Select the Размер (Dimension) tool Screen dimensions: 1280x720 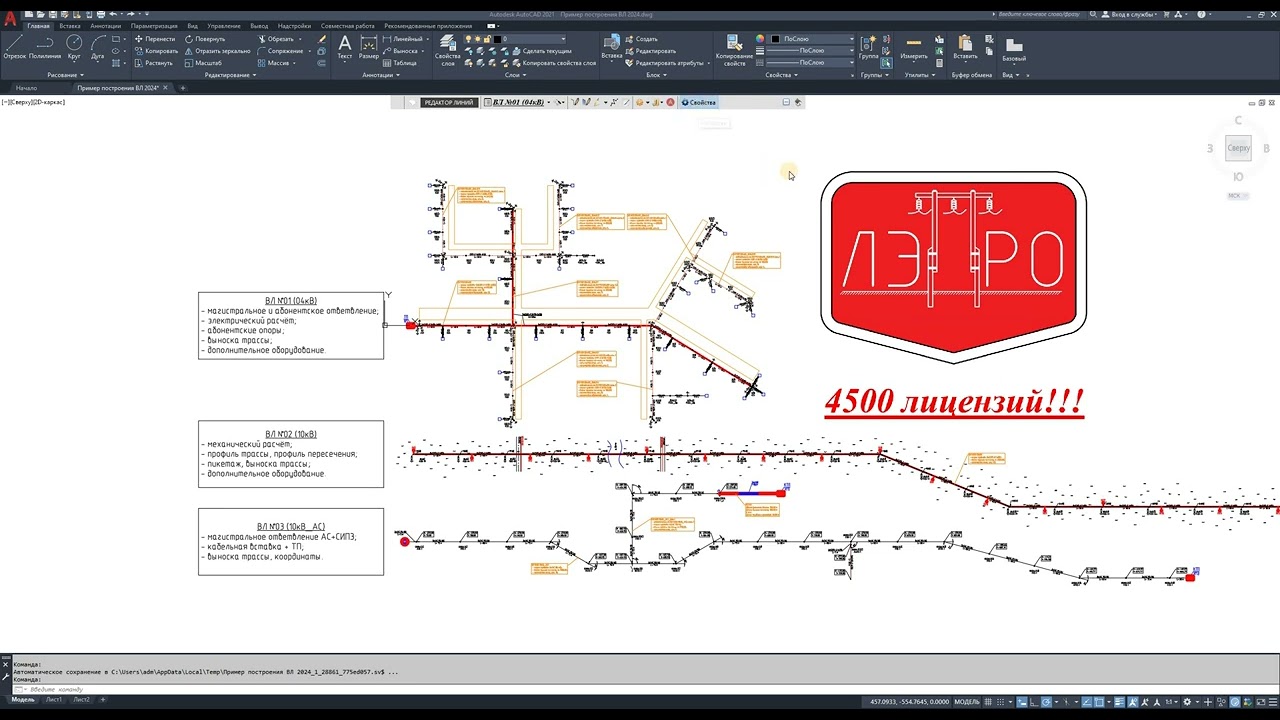tap(369, 47)
